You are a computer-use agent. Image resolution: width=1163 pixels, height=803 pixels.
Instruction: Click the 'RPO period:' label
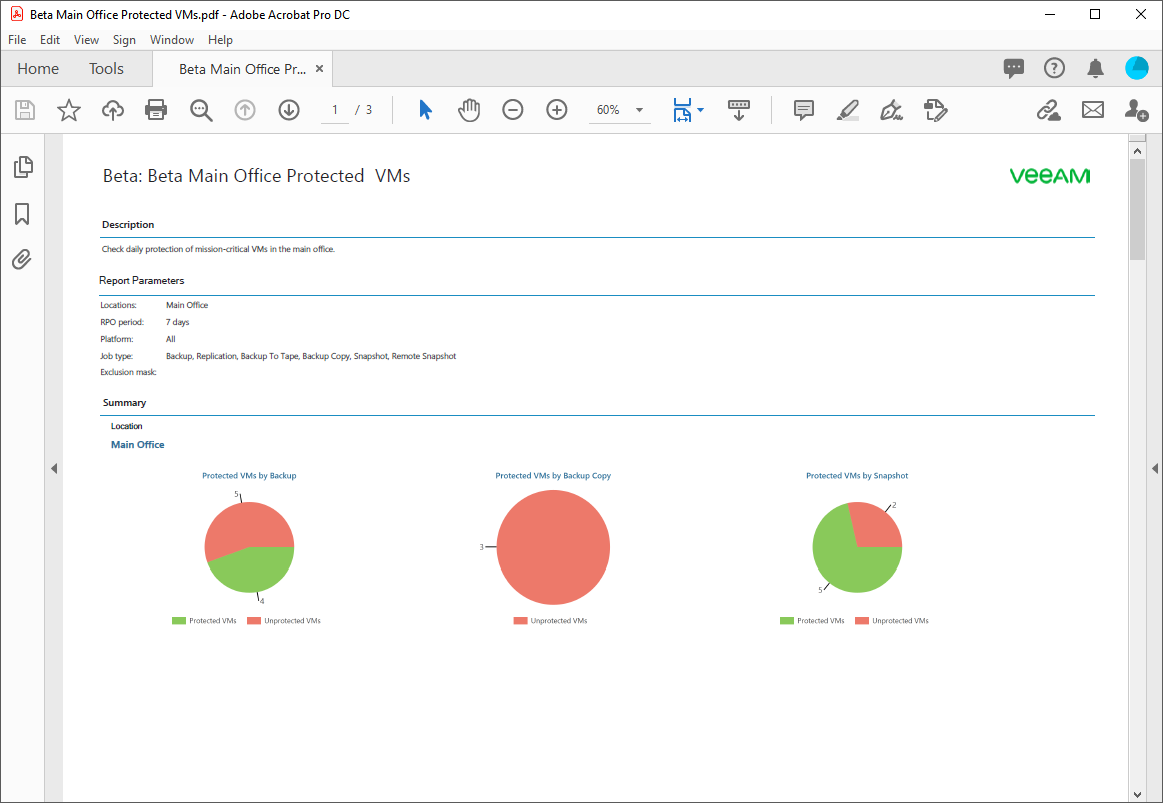[122, 323]
